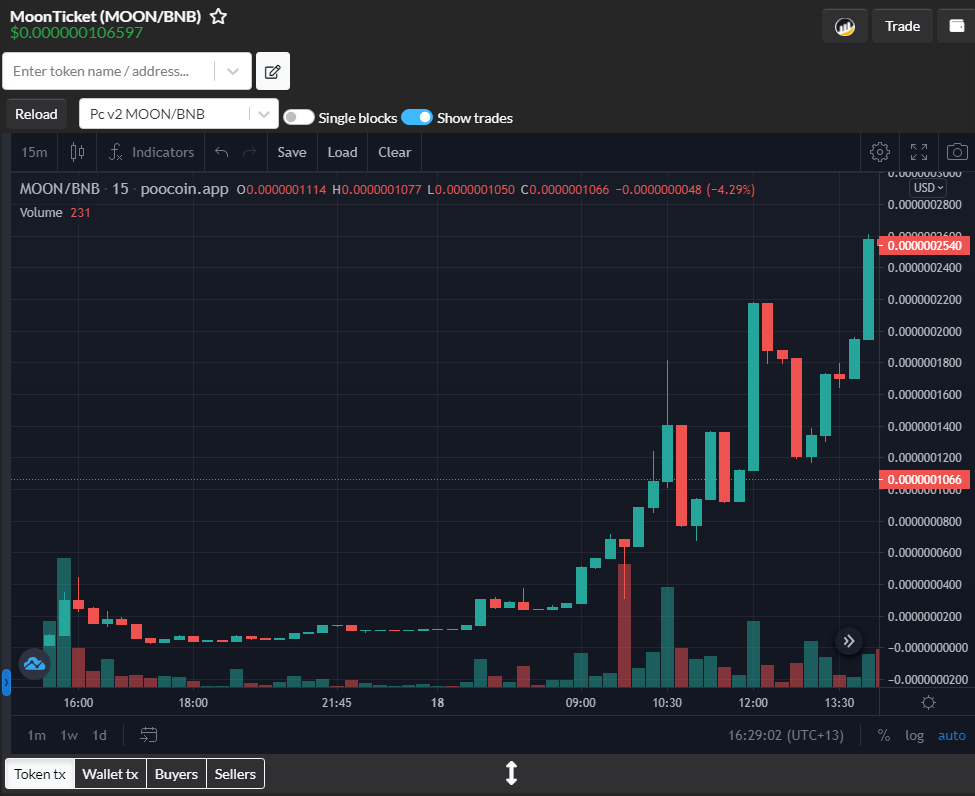
Task: Clear the chart drawings
Action: (394, 152)
